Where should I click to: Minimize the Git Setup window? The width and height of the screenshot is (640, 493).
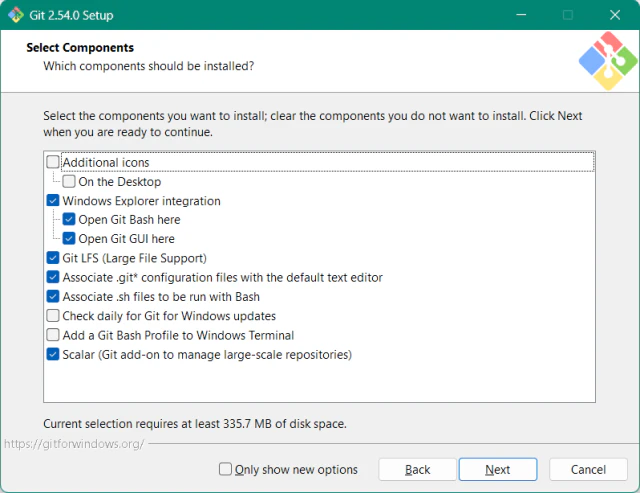[521, 15]
